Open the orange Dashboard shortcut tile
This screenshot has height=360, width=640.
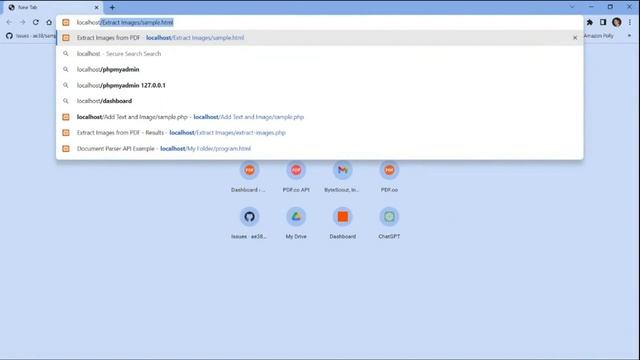[x=342, y=223]
